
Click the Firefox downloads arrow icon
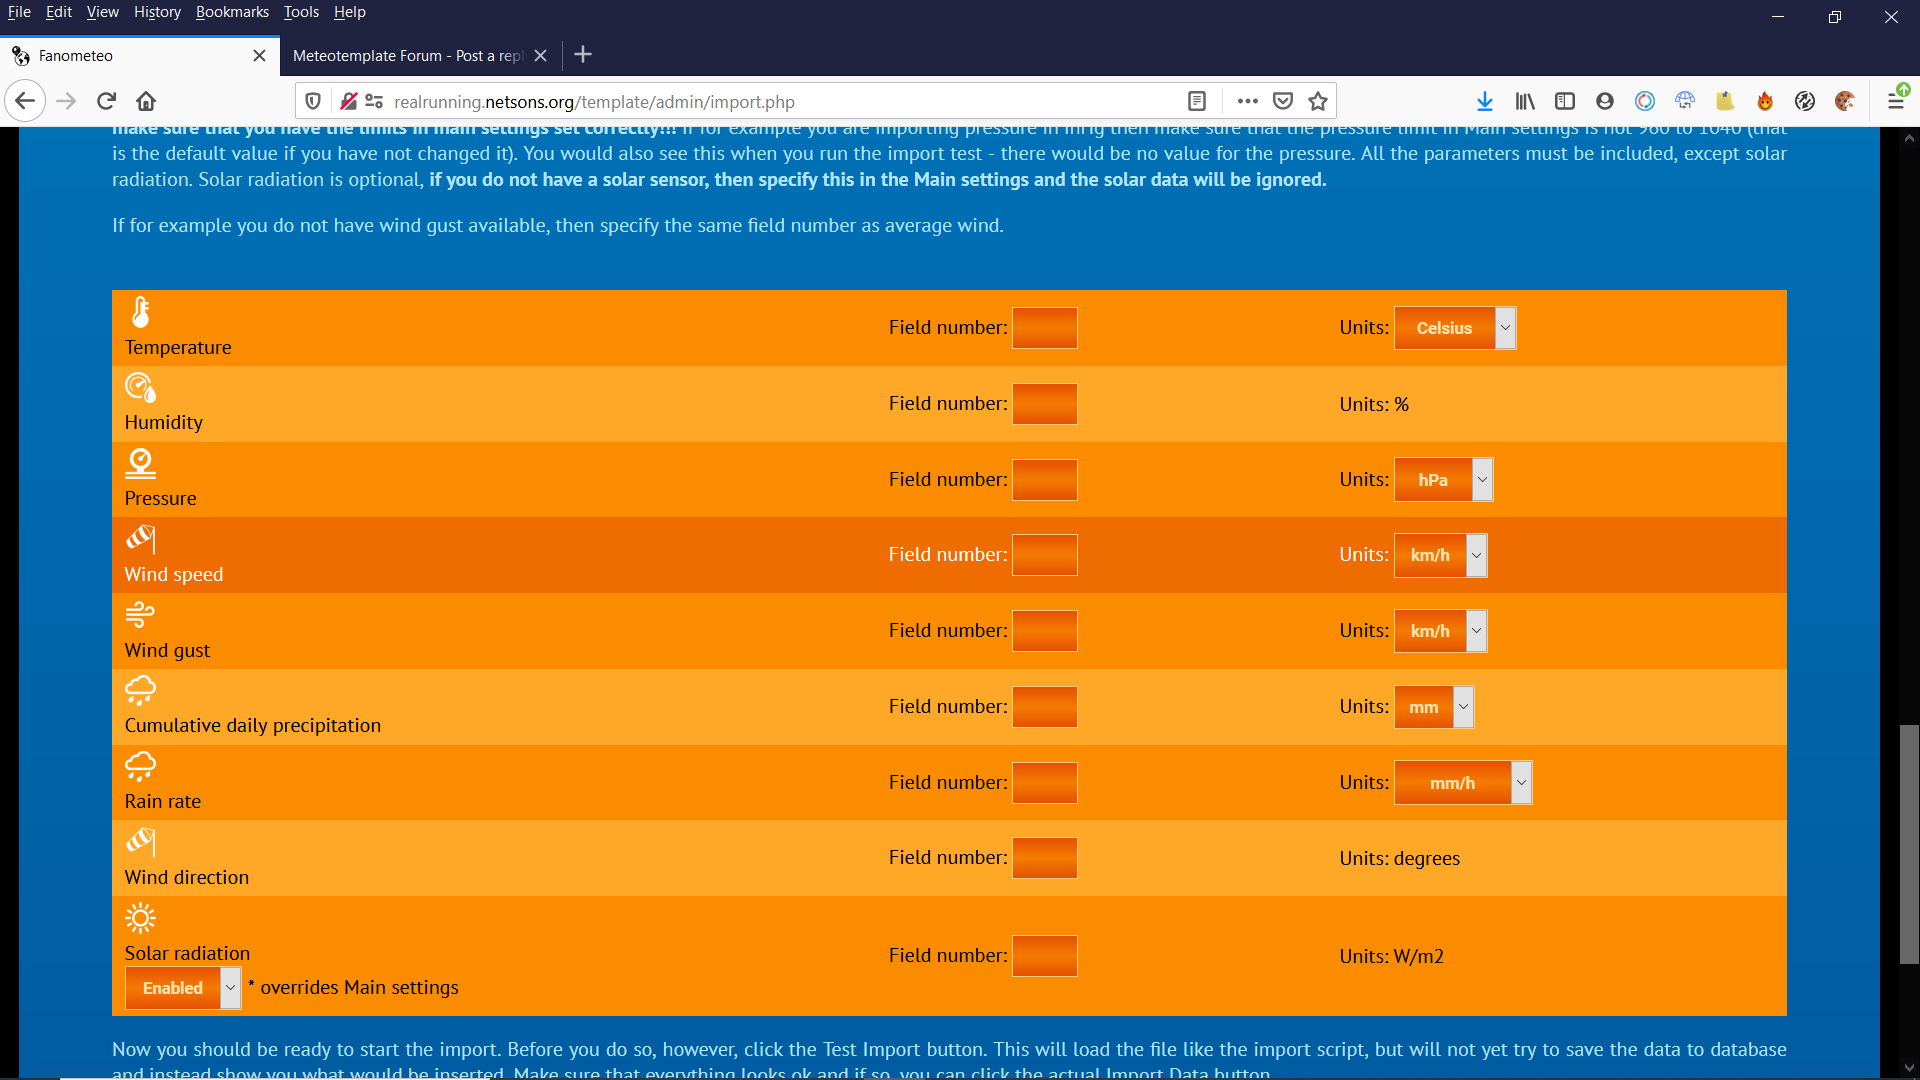(1485, 101)
